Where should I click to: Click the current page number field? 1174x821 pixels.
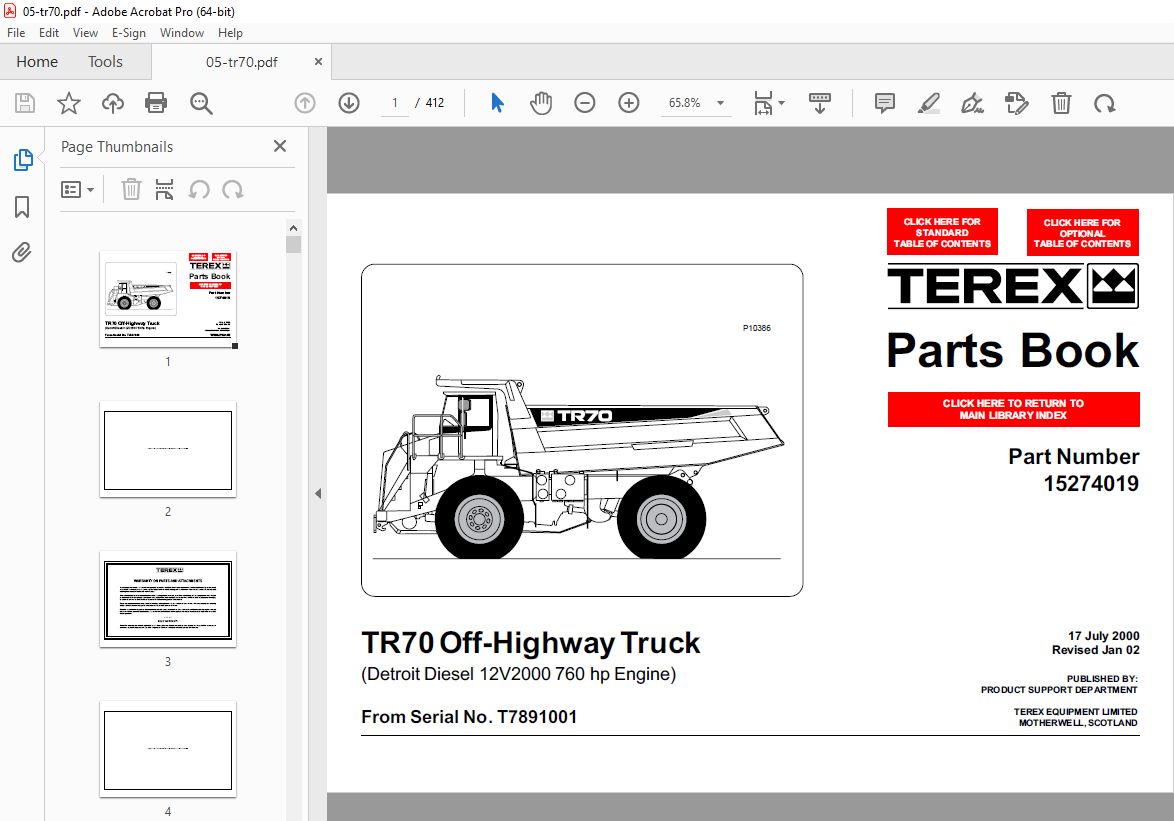point(395,103)
